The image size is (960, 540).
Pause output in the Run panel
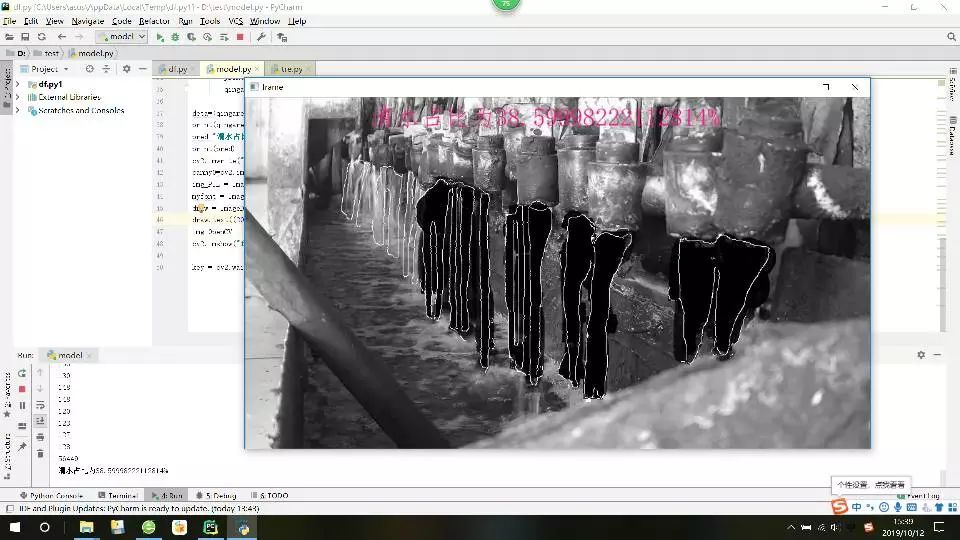click(22, 405)
